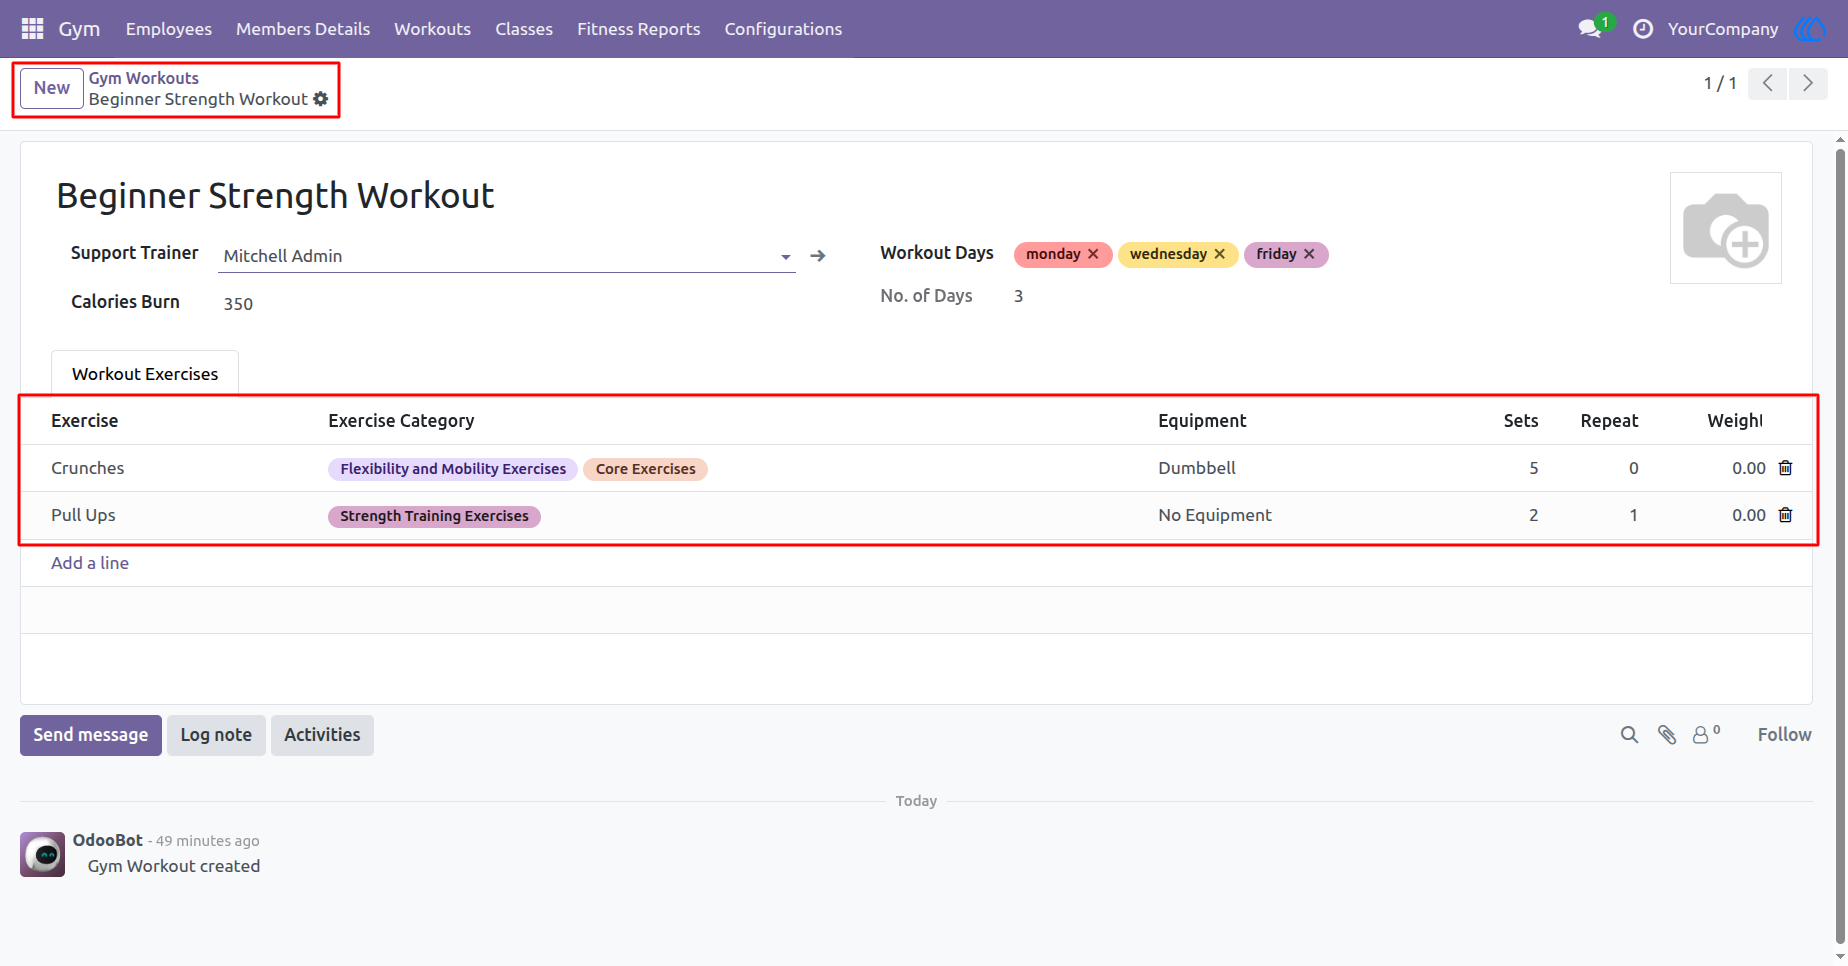The width and height of the screenshot is (1848, 966).
Task: Remove the wednesday tag
Action: coord(1220,254)
